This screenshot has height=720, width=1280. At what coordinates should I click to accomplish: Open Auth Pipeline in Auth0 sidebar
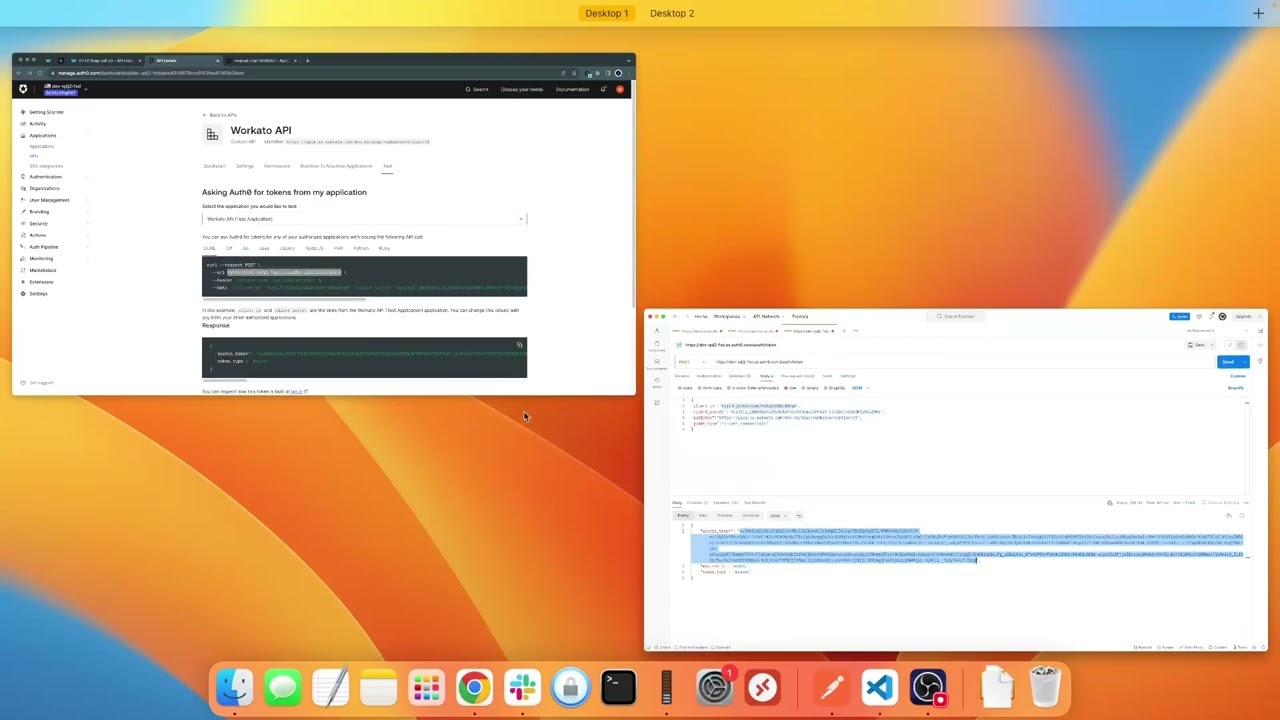pos(43,247)
